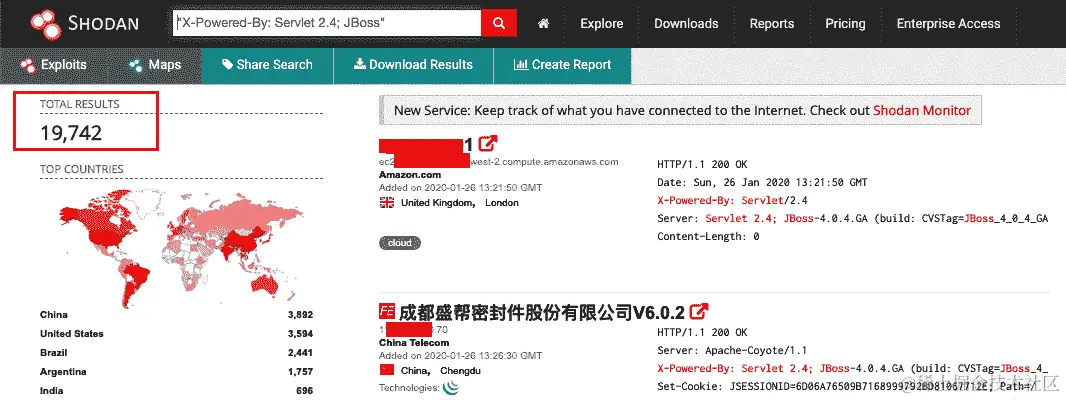The height and width of the screenshot is (400, 1066).
Task: Click the 3,594 count for United States
Action: (300, 334)
